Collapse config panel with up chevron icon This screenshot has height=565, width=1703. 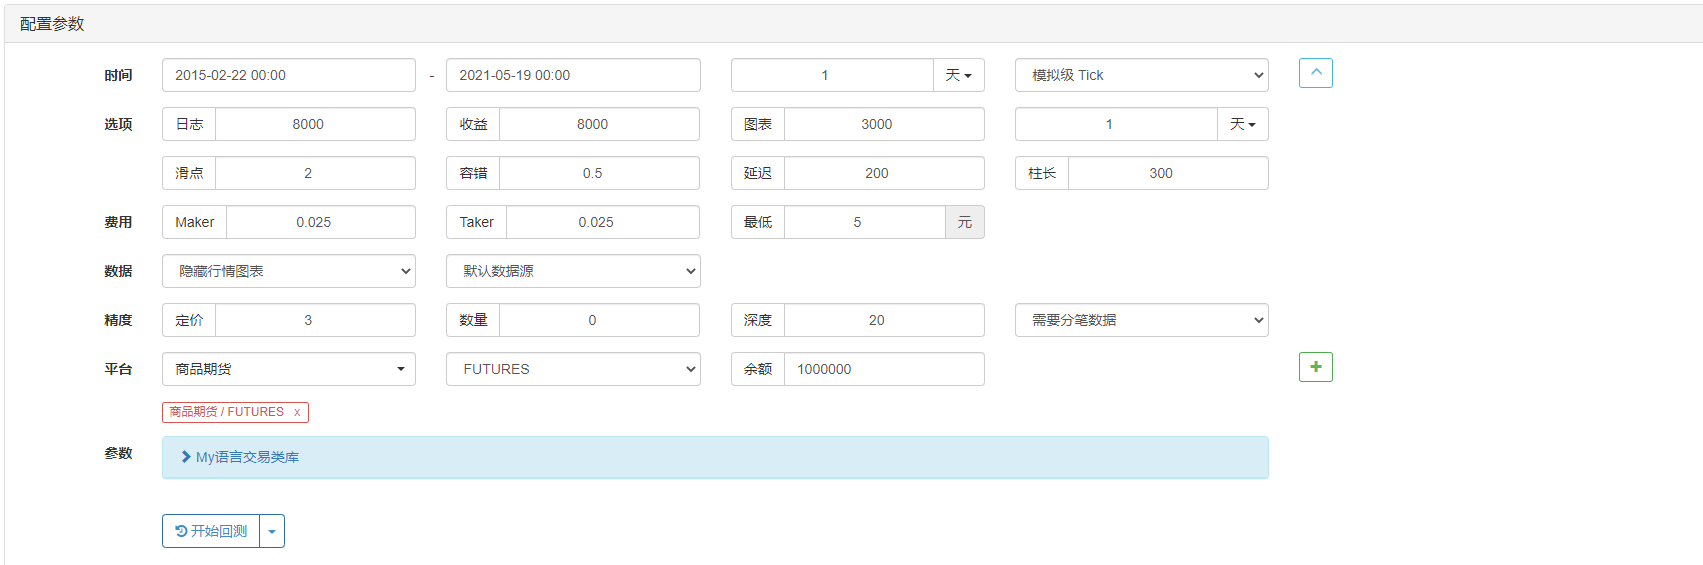pos(1315,73)
